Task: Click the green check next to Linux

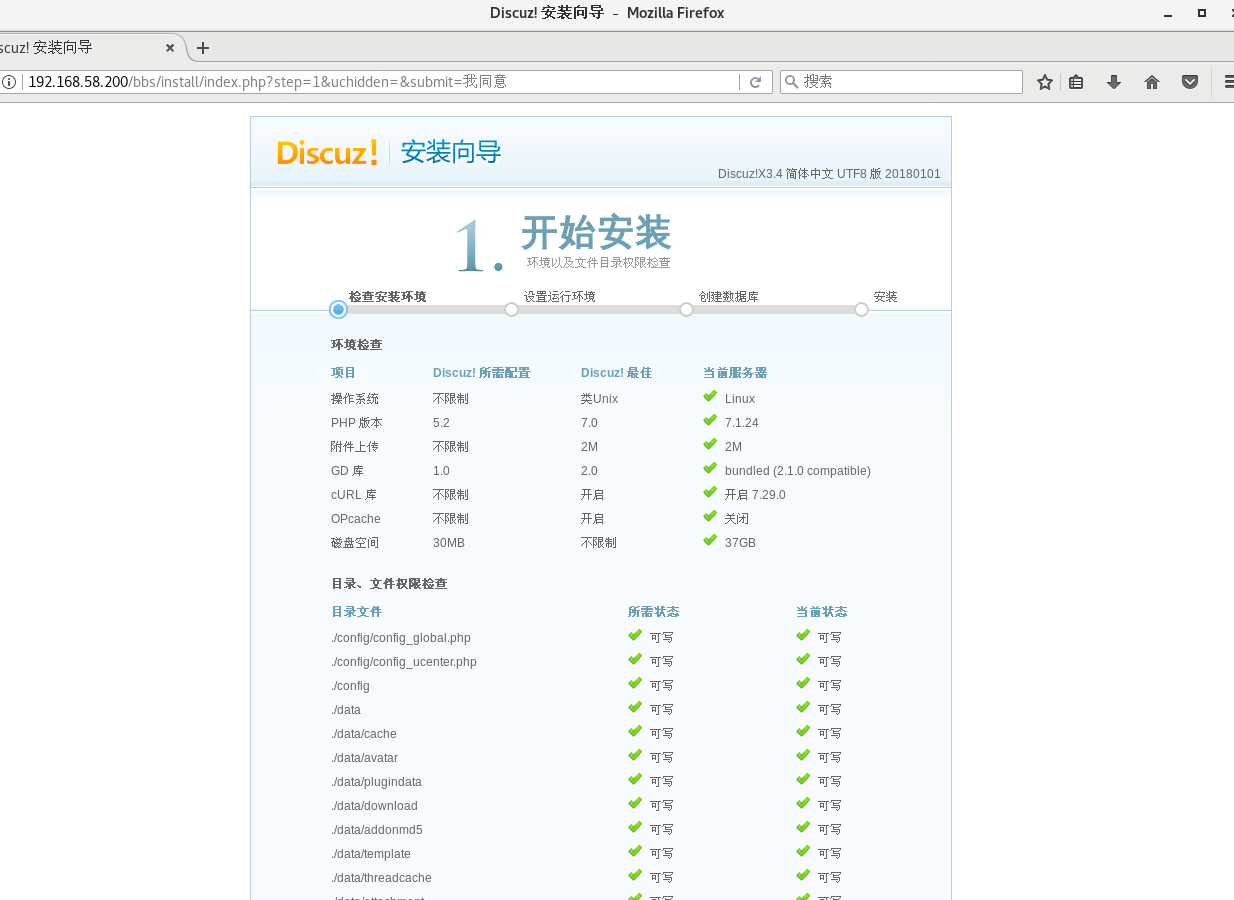Action: 710,397
